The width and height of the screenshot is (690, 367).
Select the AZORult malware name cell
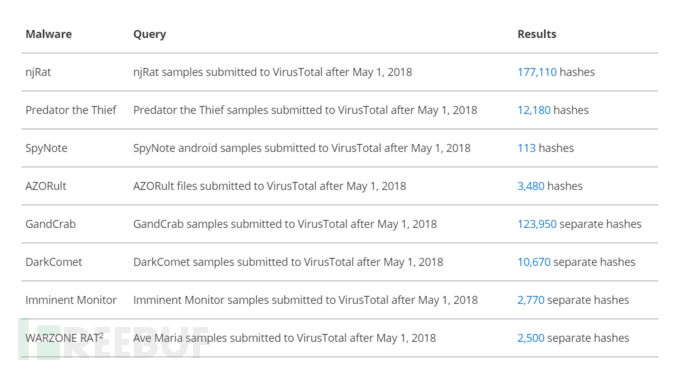point(46,186)
